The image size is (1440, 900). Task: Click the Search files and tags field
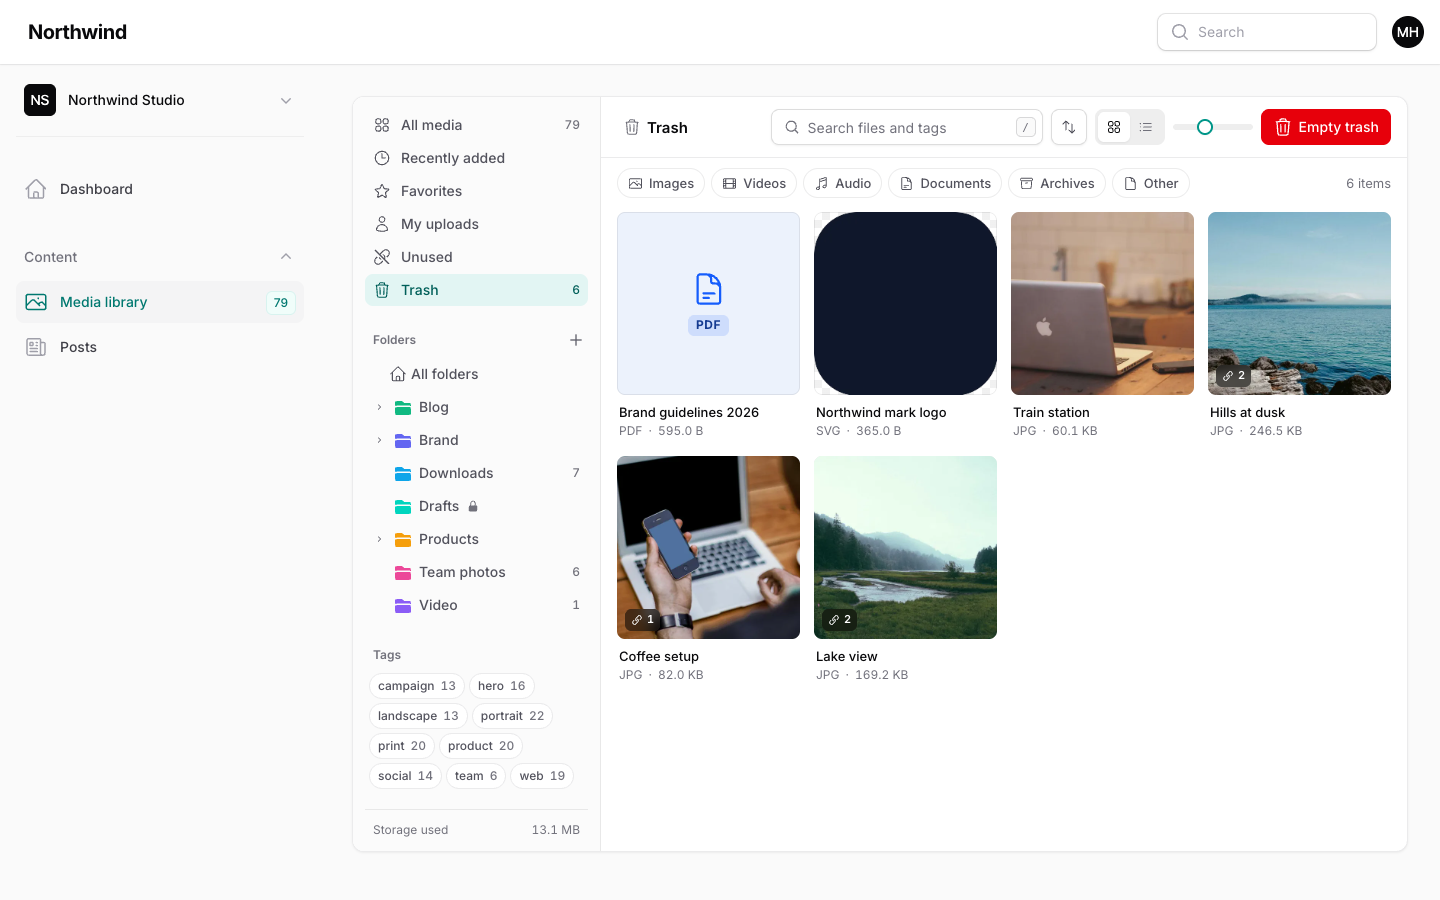(906, 127)
